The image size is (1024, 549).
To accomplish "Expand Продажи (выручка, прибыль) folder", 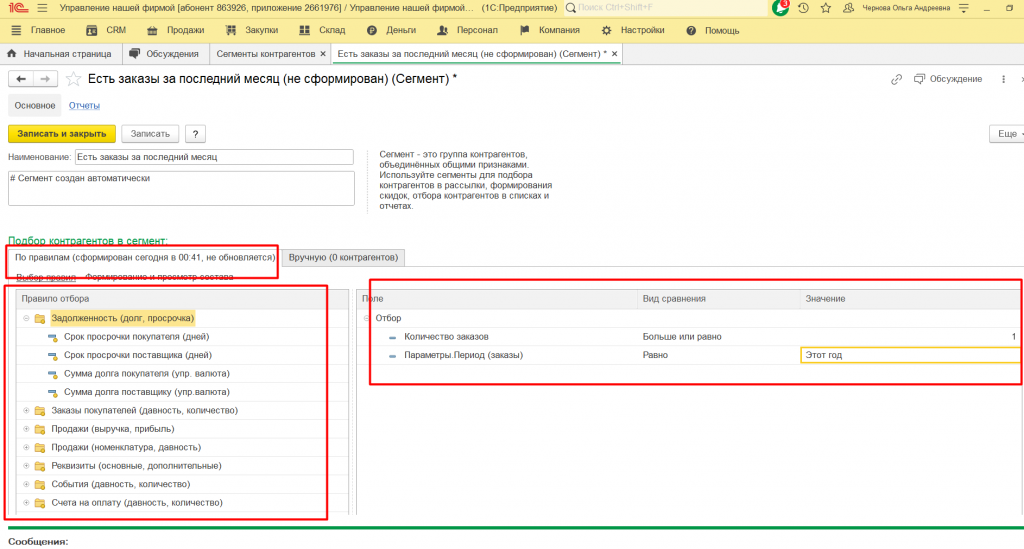I will [26, 429].
